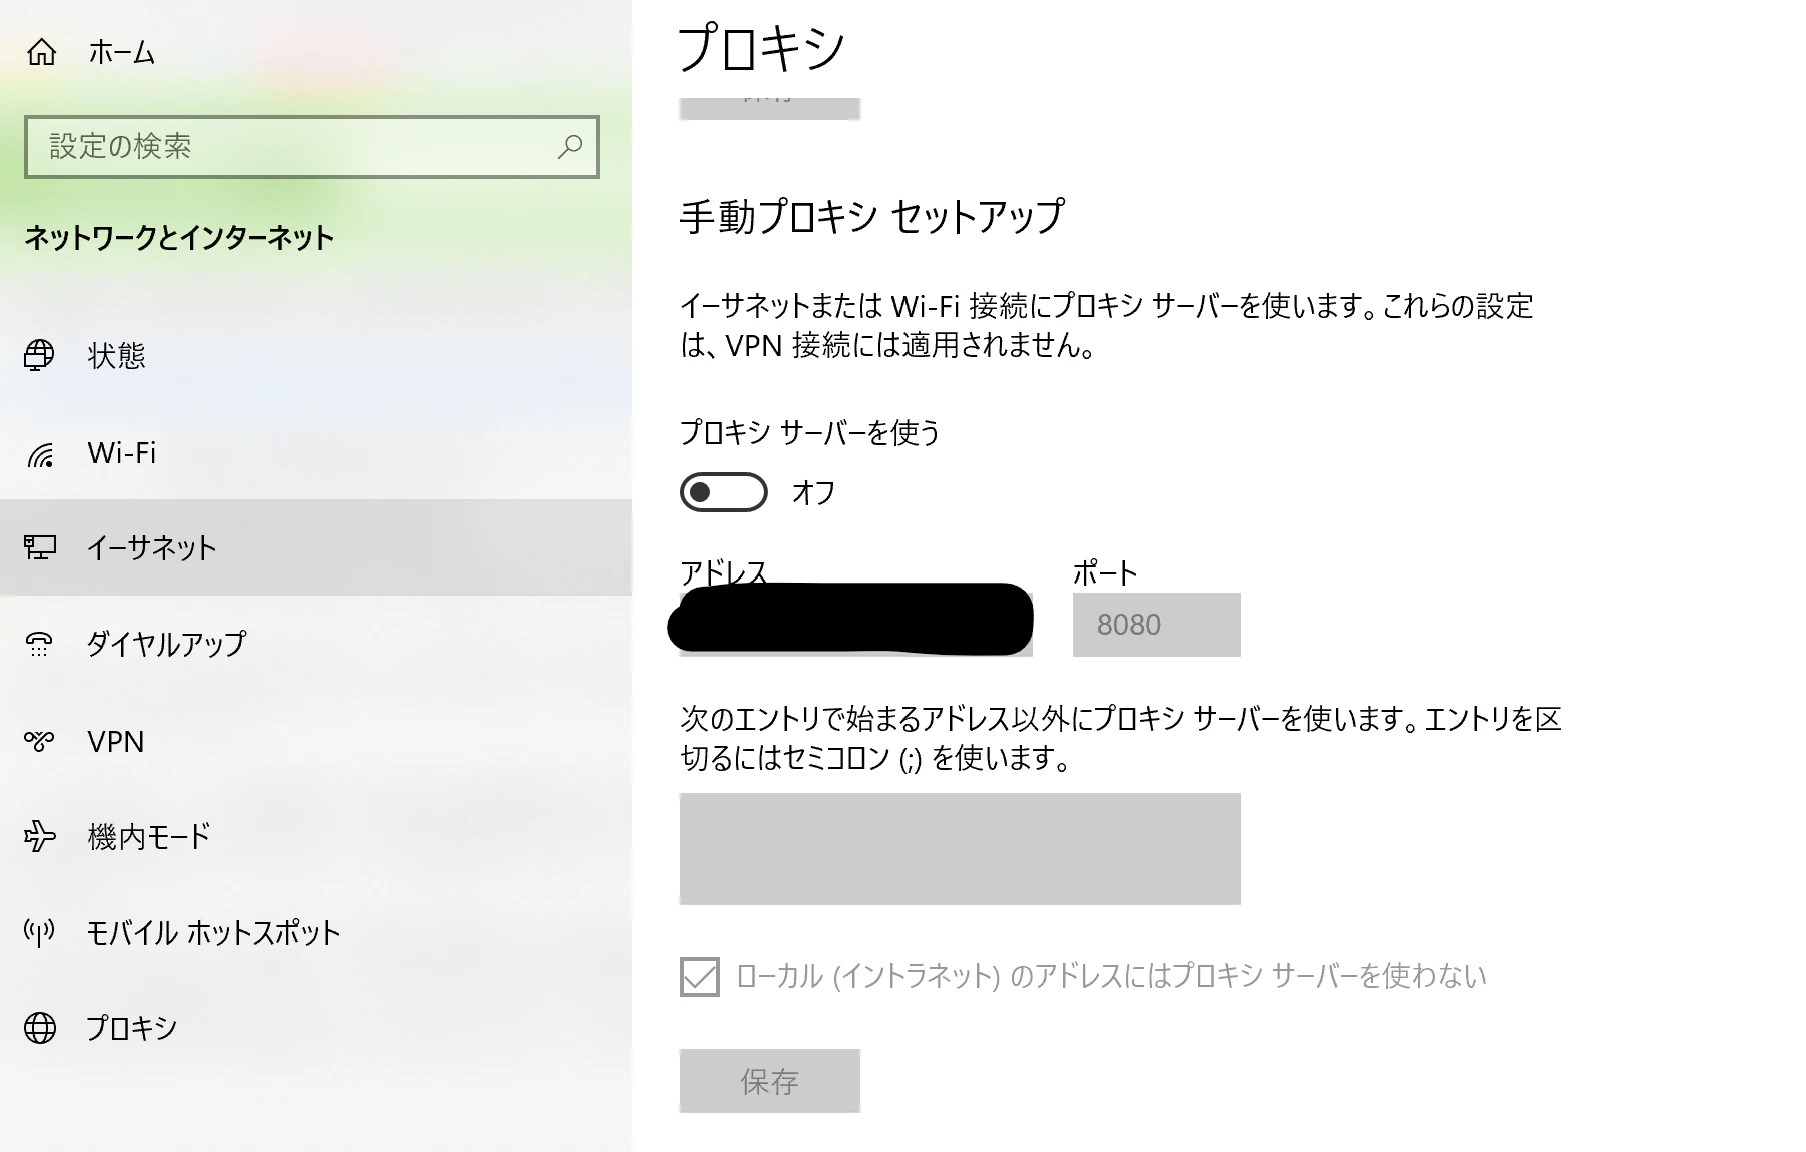Click the proxy exception address text area

click(959, 849)
